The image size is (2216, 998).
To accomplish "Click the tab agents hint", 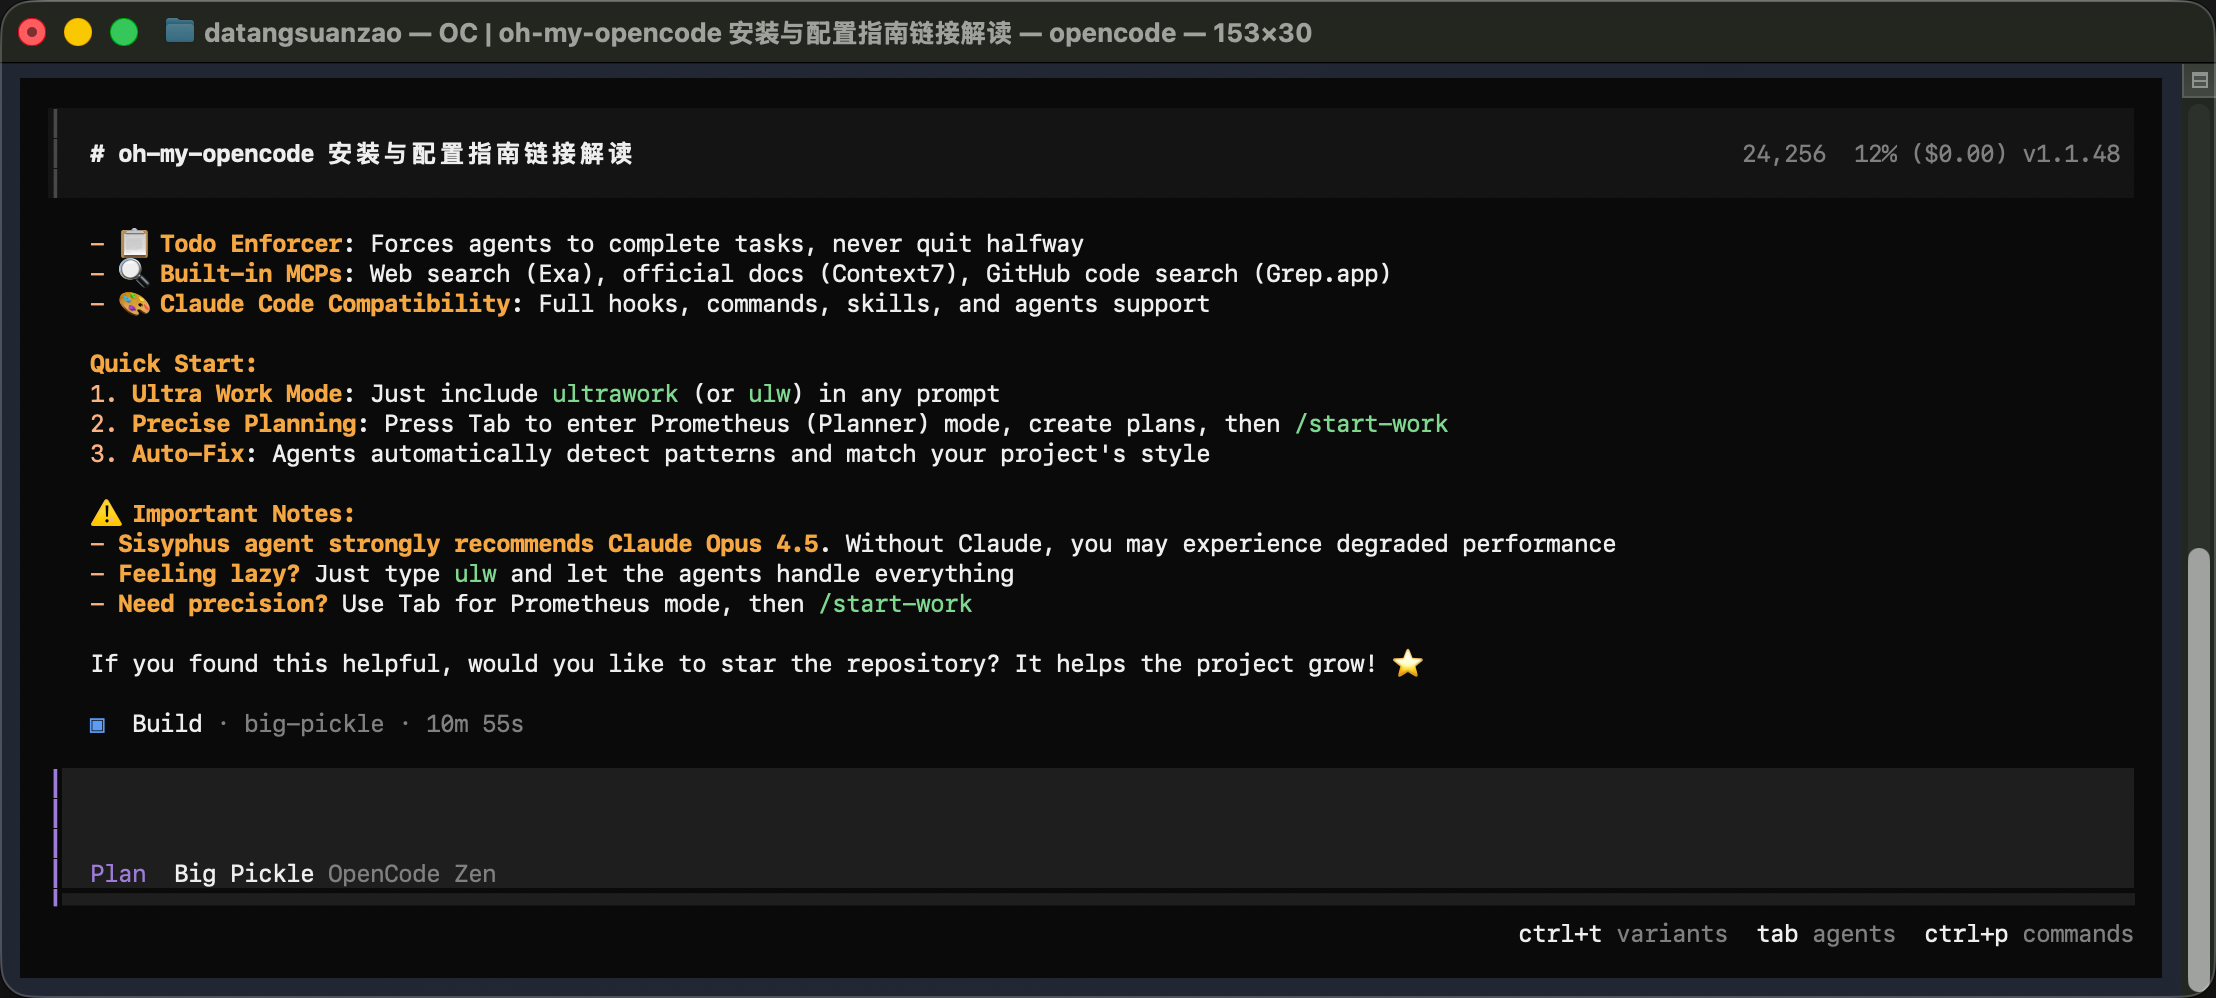I will 1826,934.
